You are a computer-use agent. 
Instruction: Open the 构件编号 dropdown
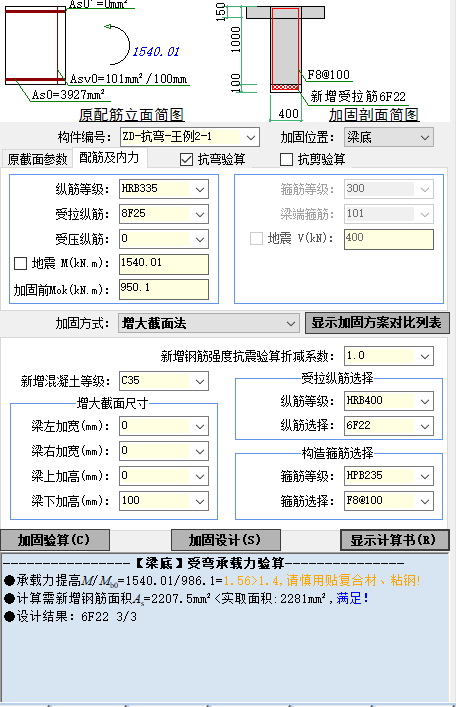coord(190,137)
